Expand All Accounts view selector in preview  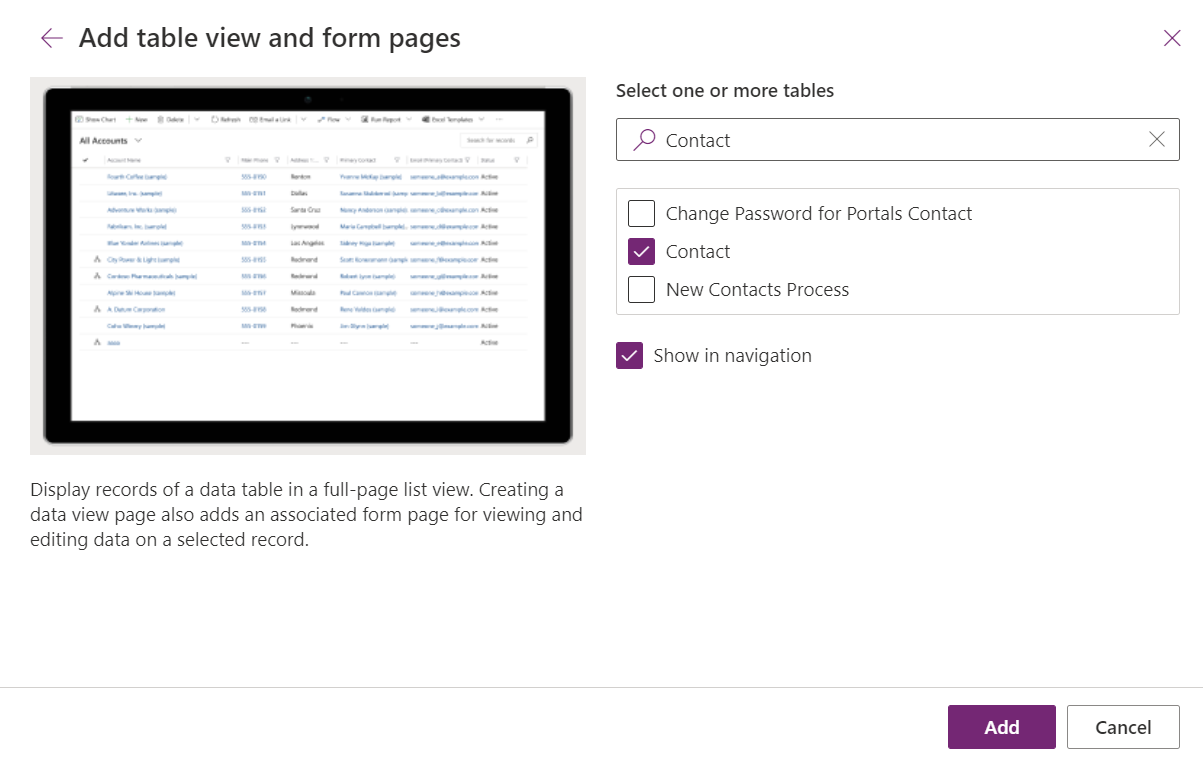[138, 141]
